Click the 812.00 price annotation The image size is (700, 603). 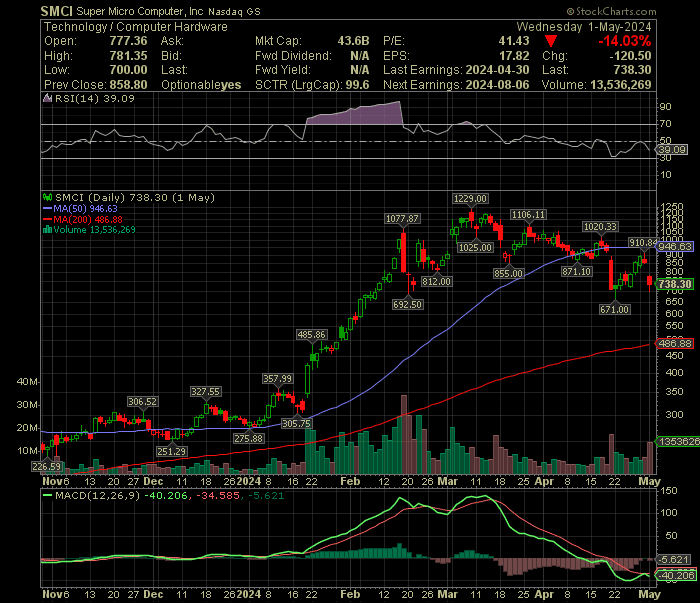click(436, 282)
